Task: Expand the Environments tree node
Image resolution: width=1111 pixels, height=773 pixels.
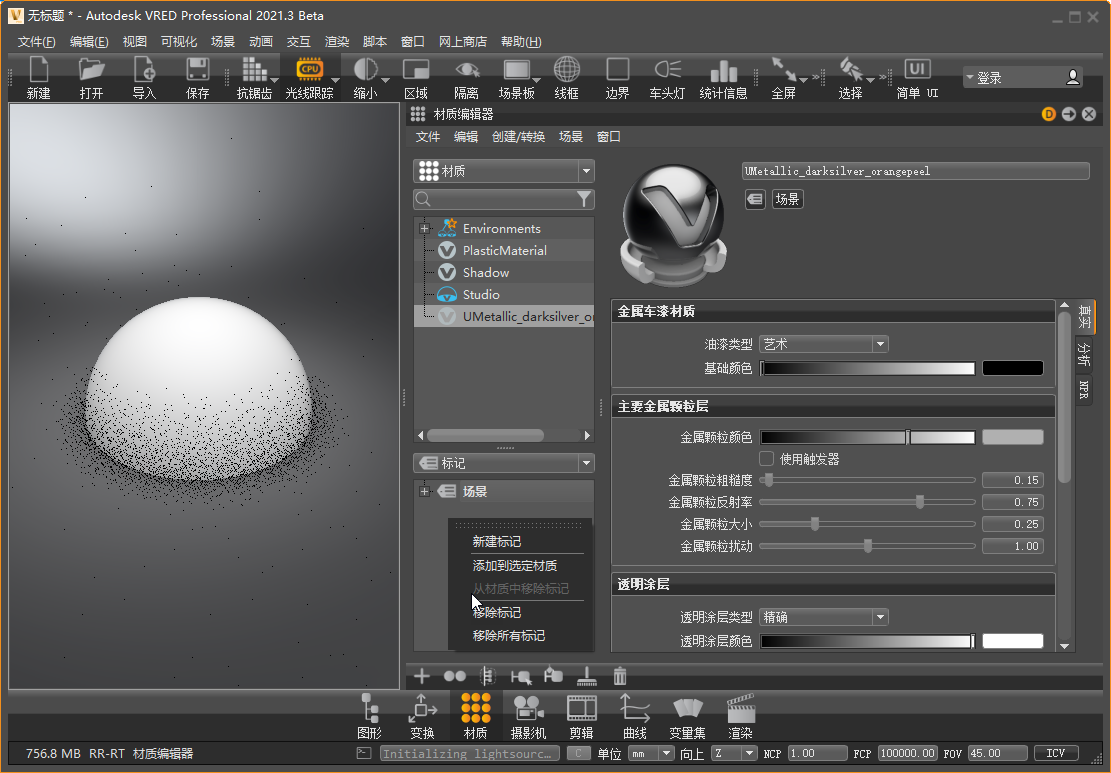Action: (x=424, y=228)
